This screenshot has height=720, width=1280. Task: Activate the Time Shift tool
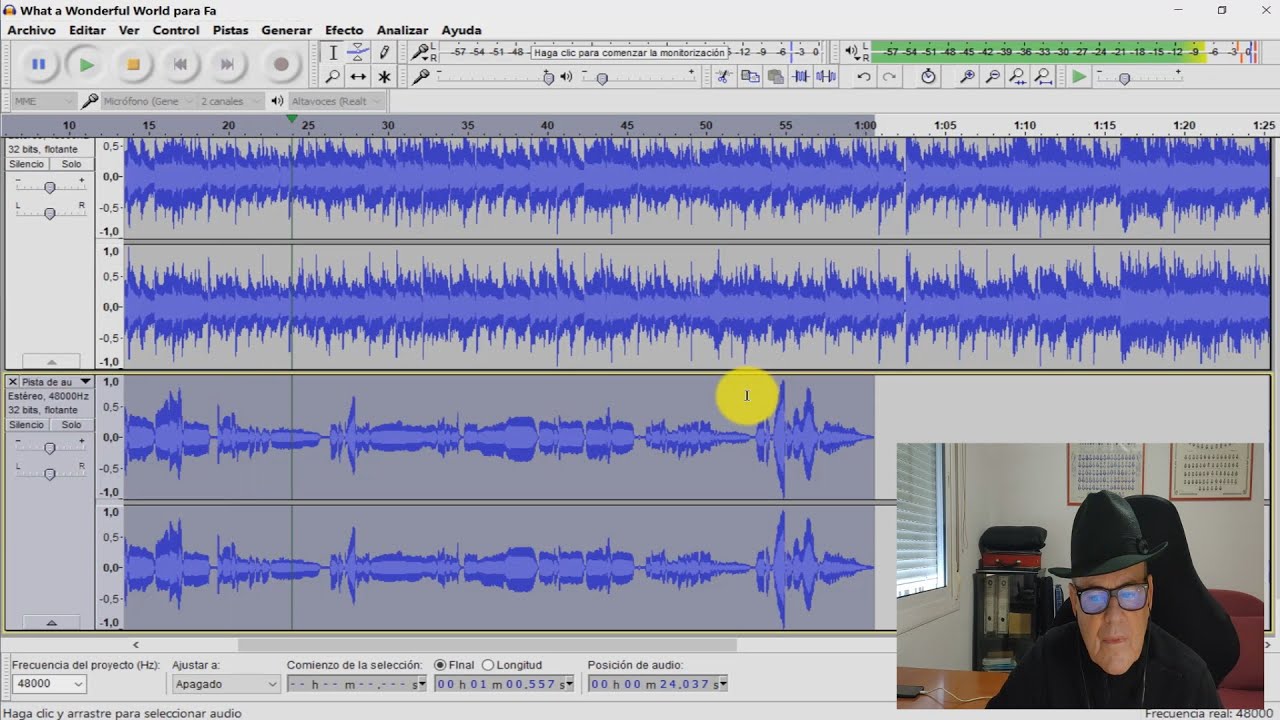(358, 76)
